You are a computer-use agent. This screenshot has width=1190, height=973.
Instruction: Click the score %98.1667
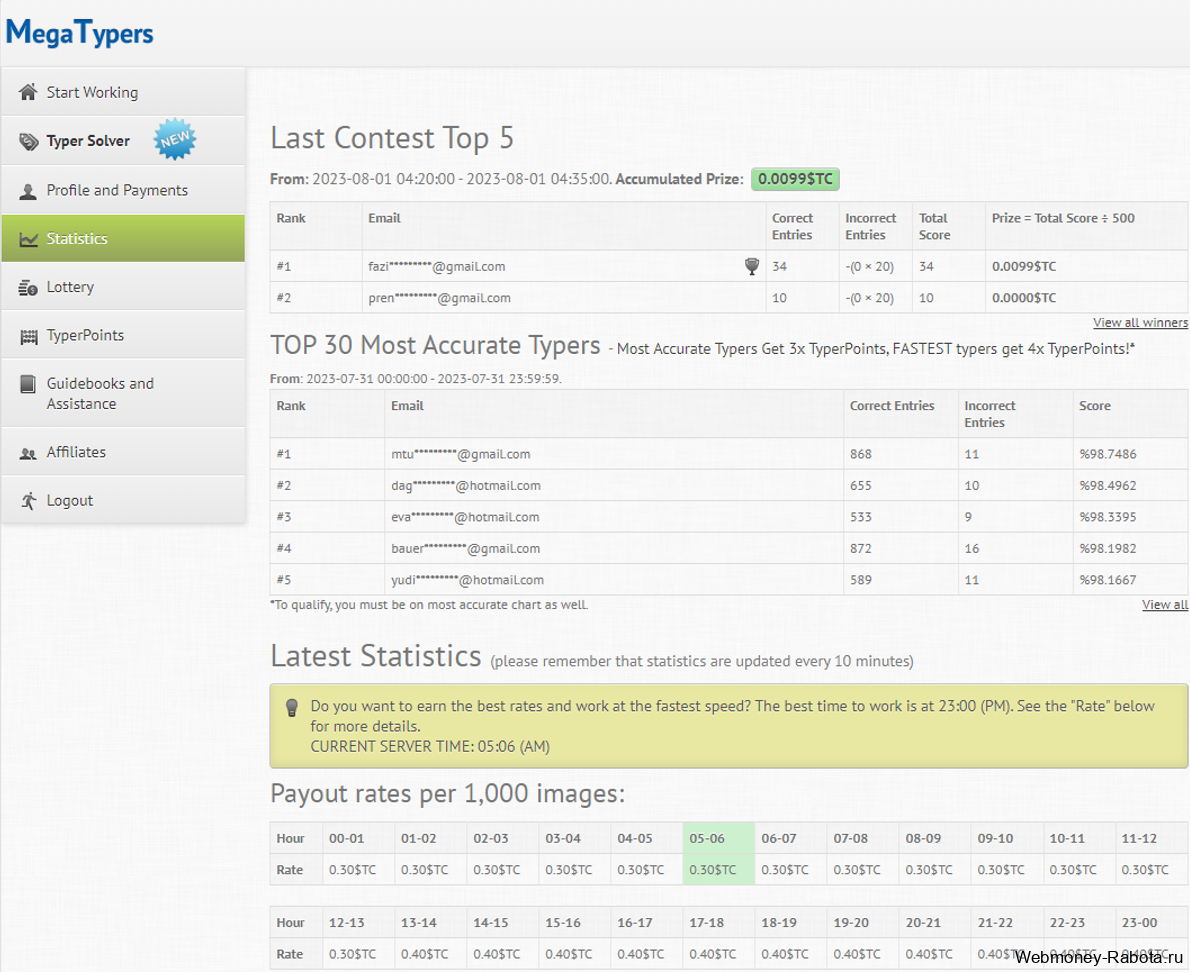(x=1107, y=580)
